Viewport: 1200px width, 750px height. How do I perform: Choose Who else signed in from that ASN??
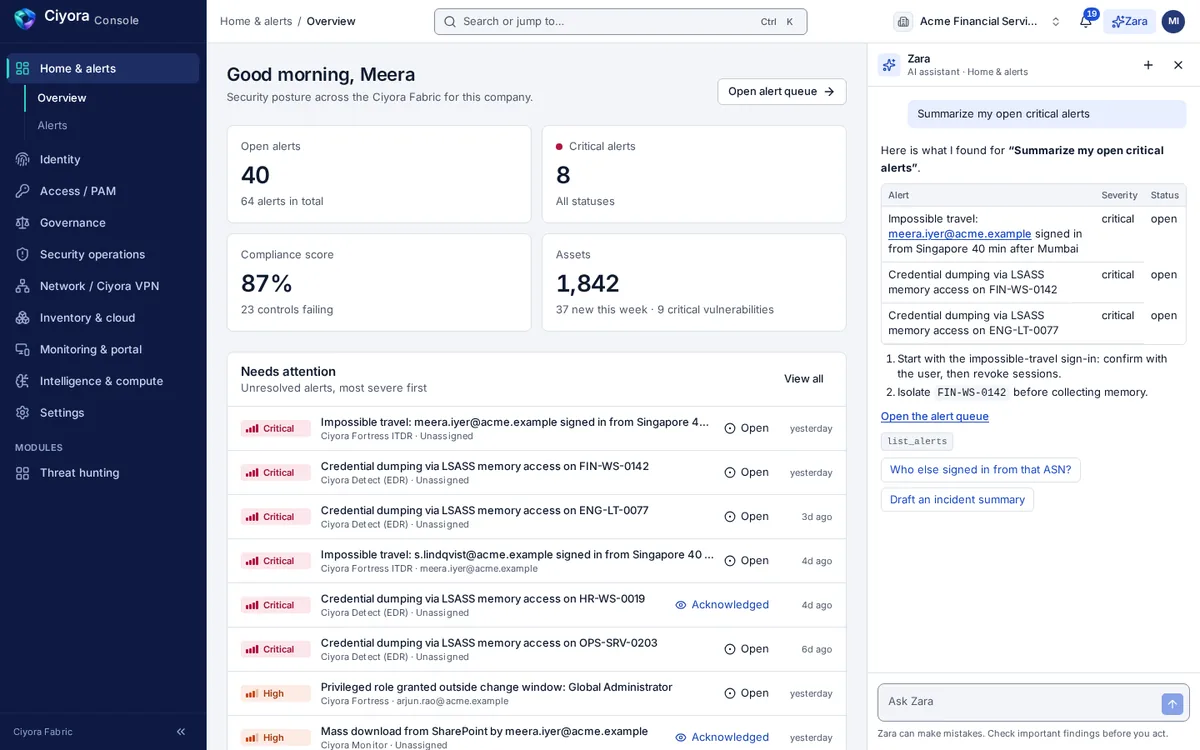coord(980,470)
